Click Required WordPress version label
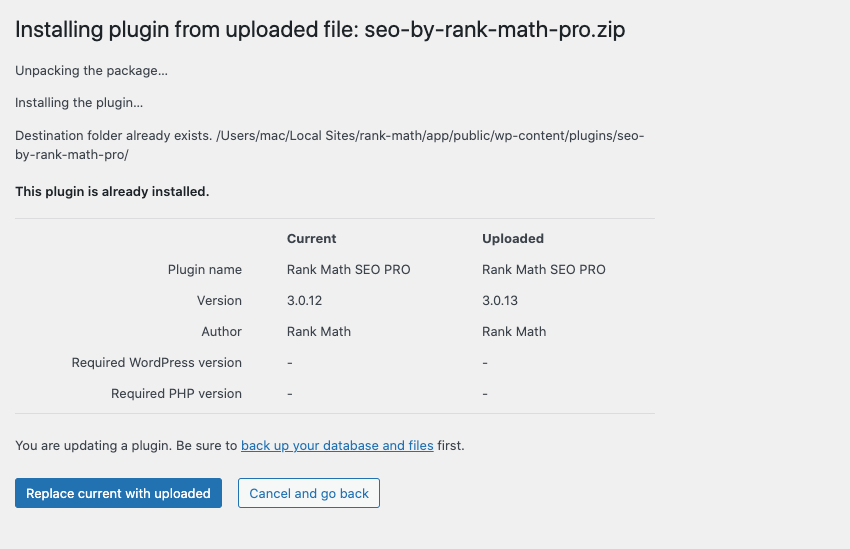 (x=157, y=363)
